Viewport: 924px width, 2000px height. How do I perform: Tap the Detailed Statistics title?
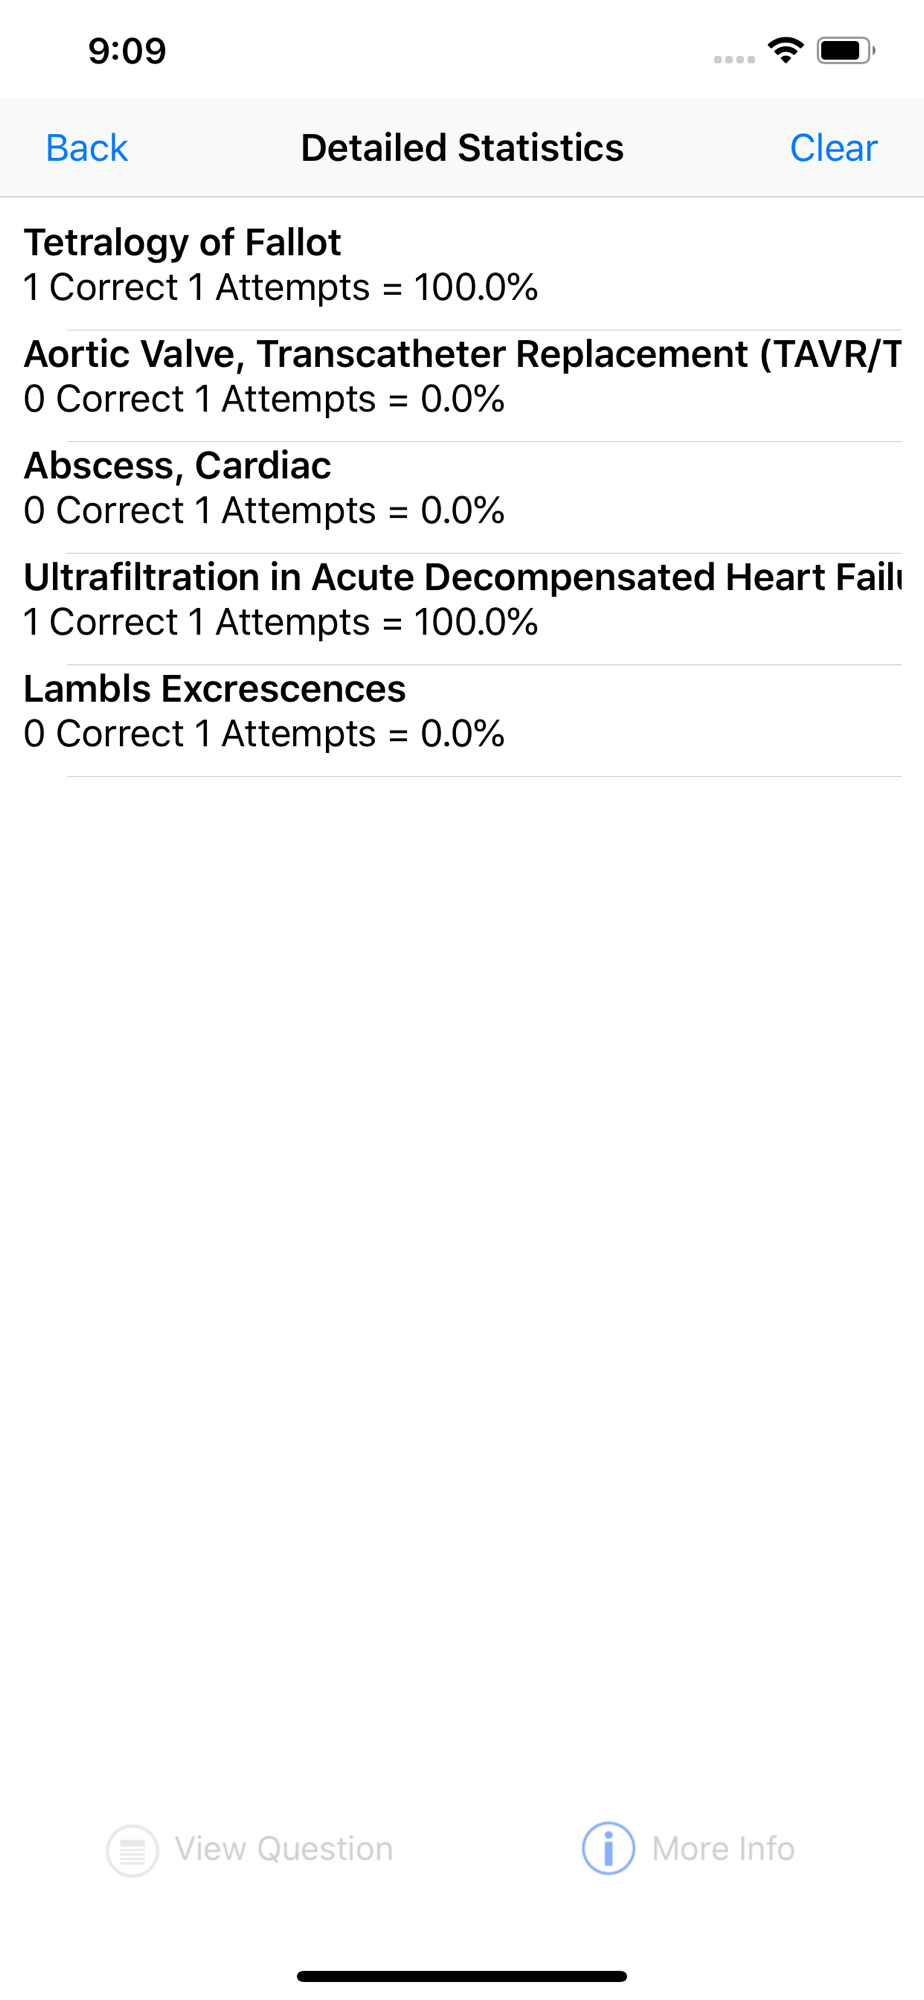462,148
